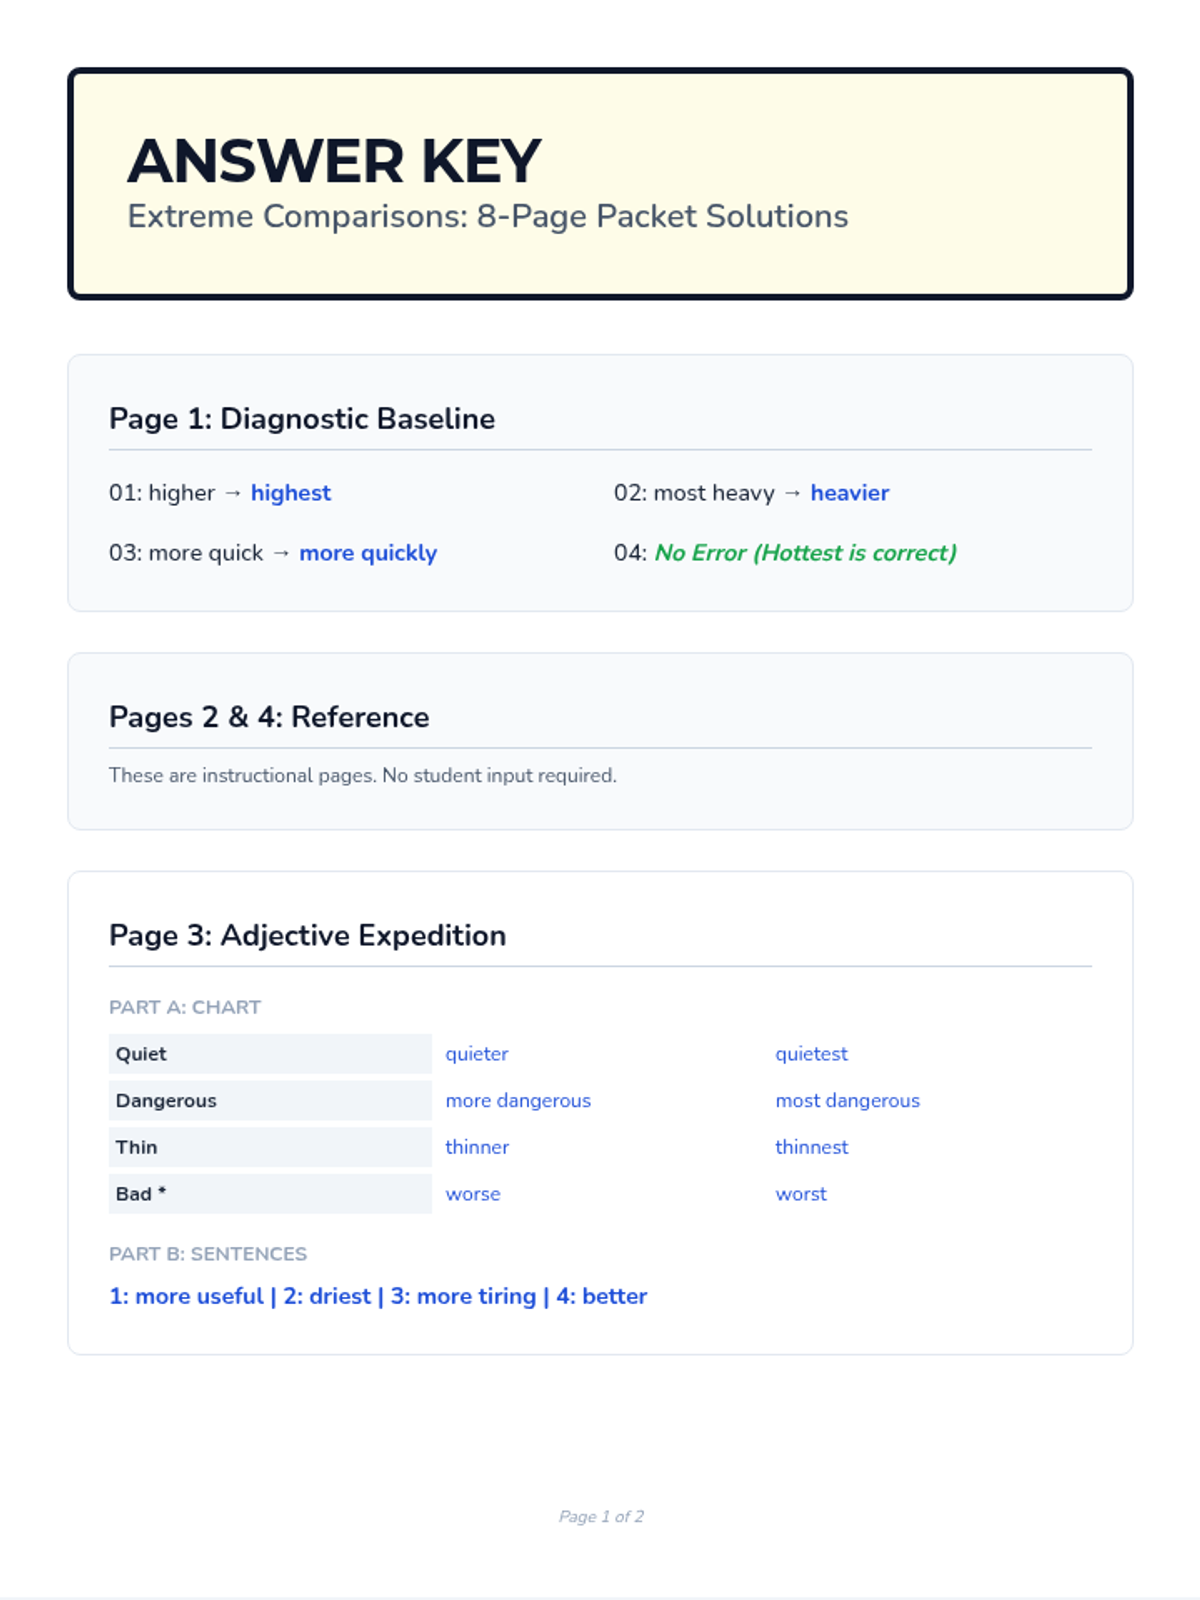The height and width of the screenshot is (1600, 1200).
Task: Click the Dangerous row label
Action: [166, 1101]
